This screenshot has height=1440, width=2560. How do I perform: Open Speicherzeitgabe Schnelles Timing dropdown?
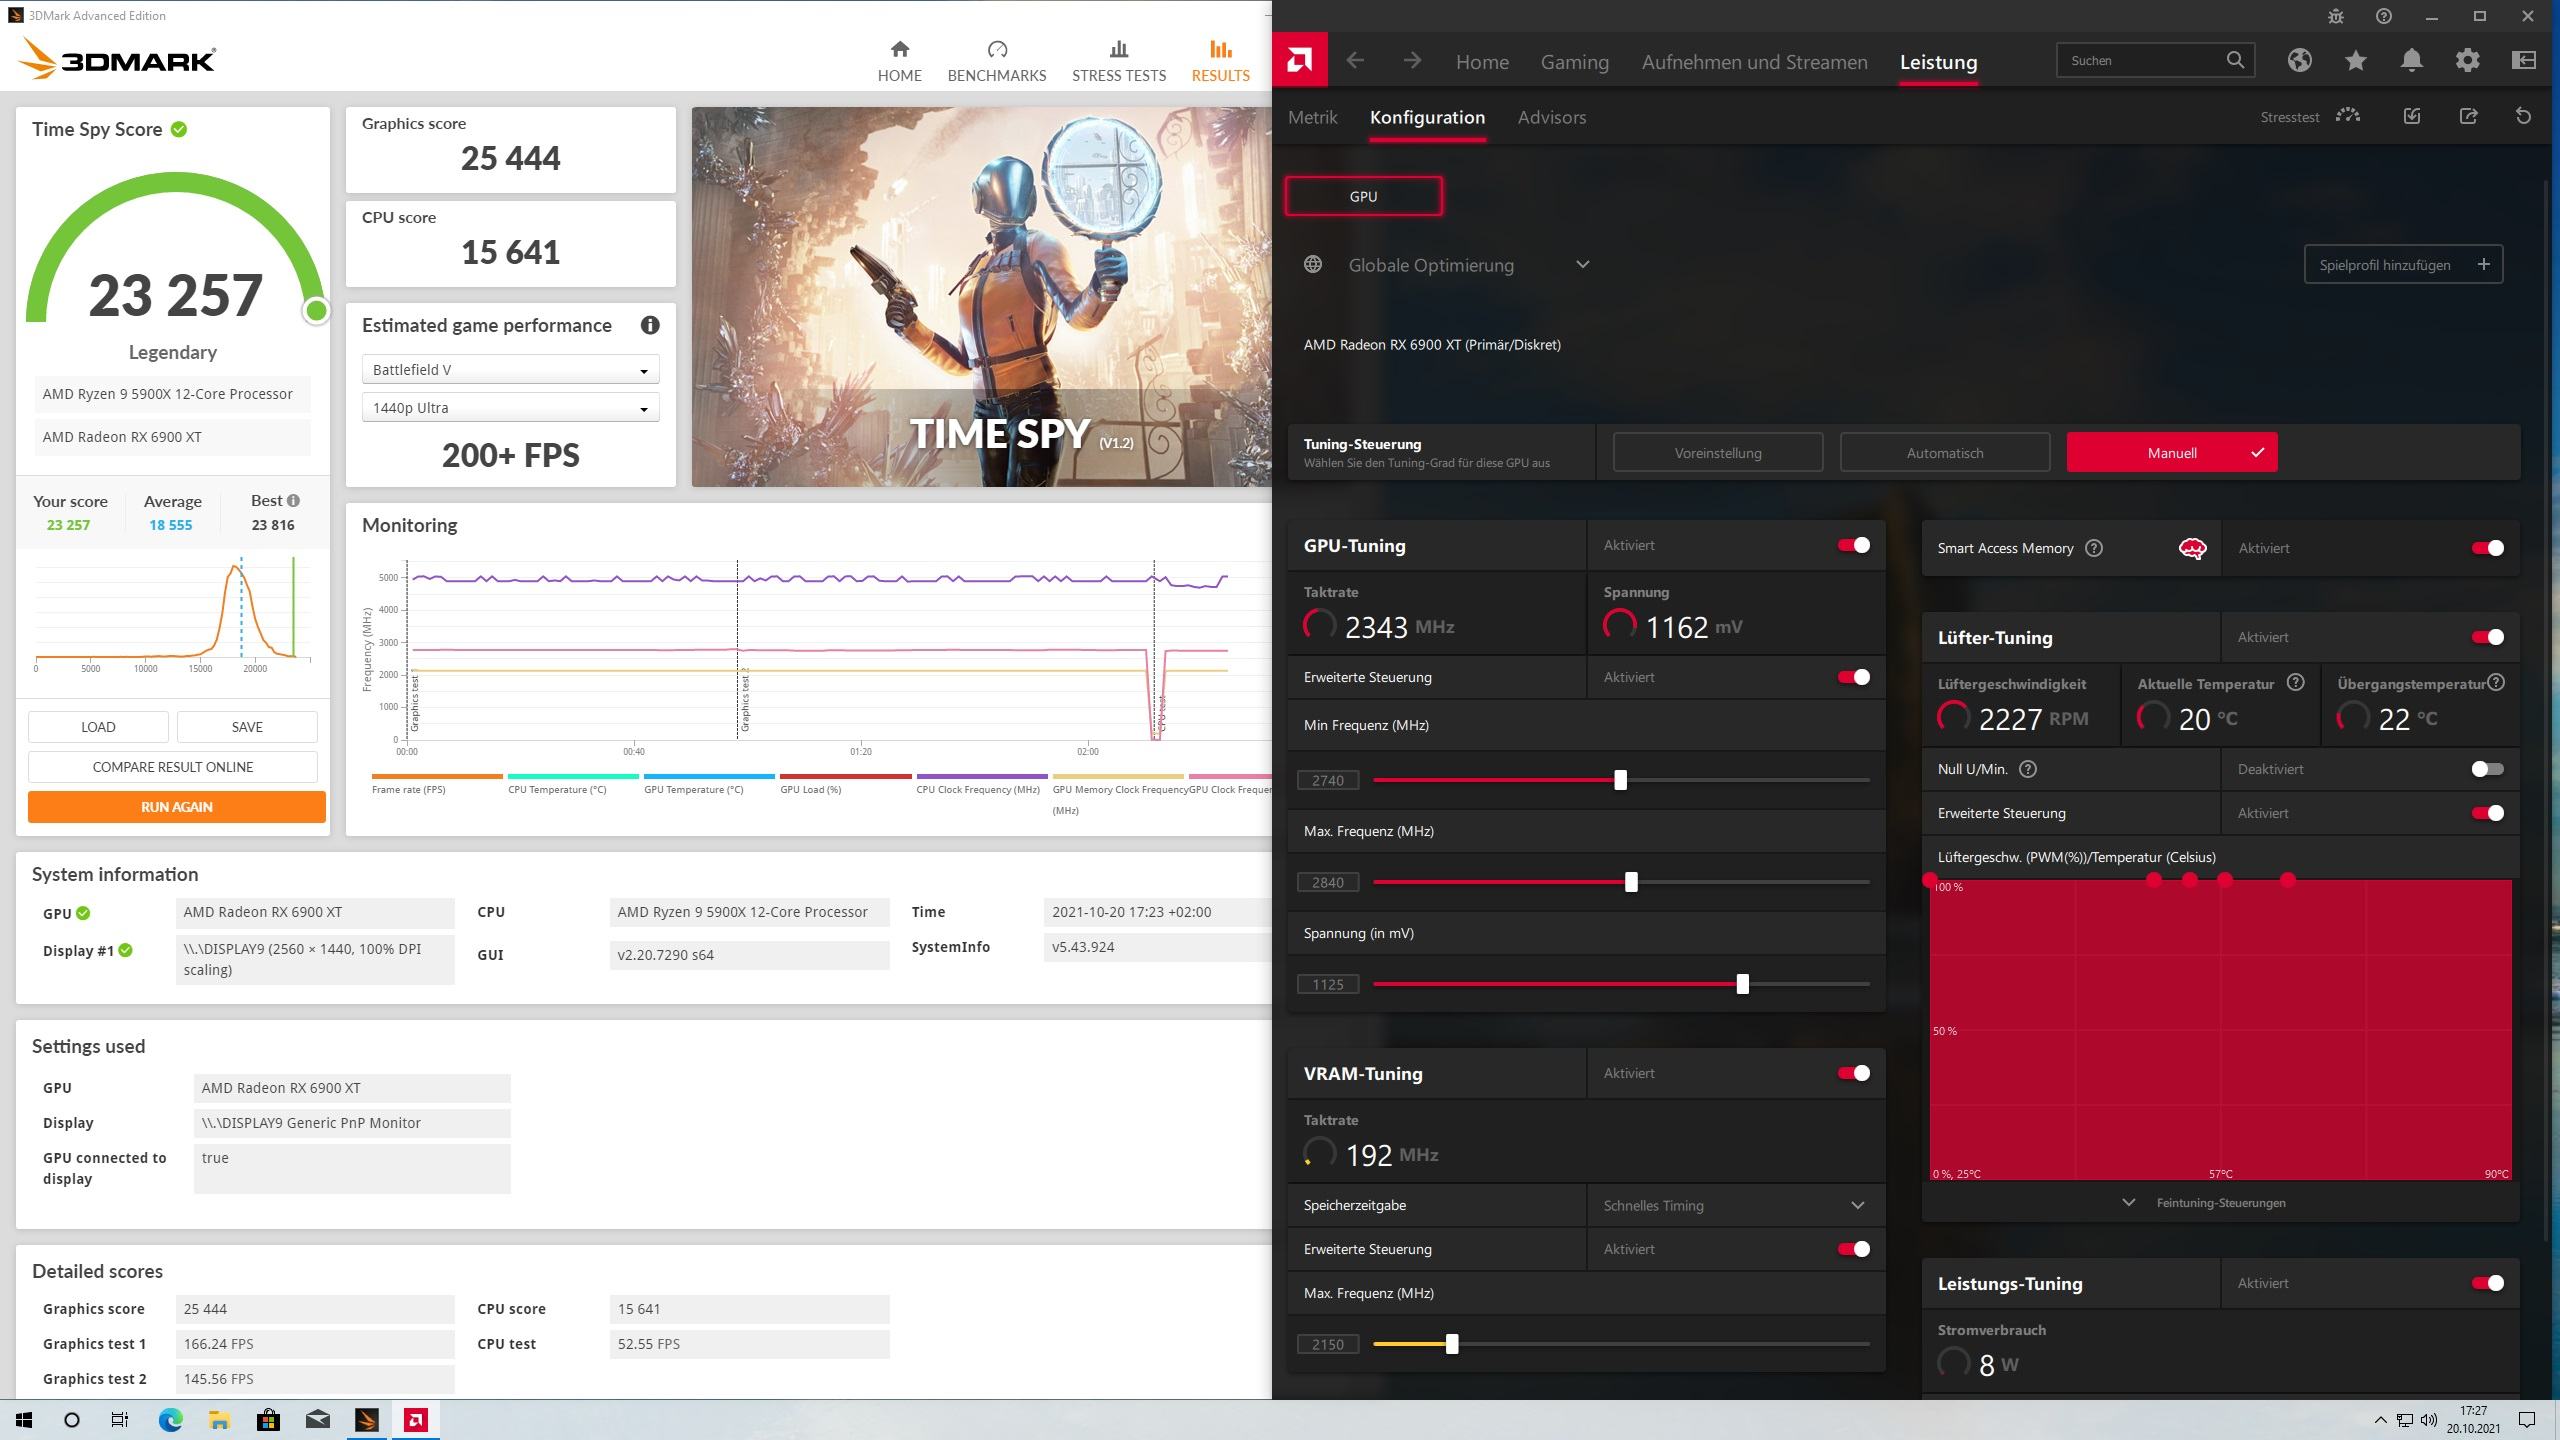[1735, 1205]
